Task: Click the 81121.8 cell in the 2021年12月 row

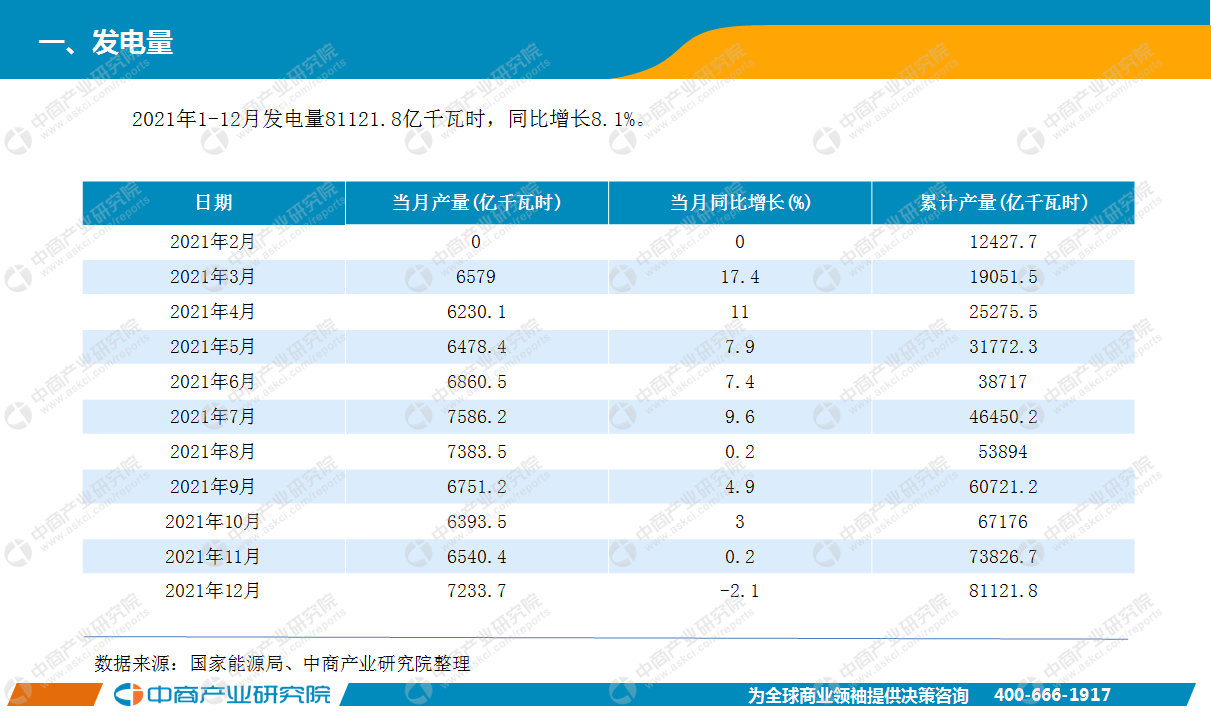Action: tap(1003, 591)
